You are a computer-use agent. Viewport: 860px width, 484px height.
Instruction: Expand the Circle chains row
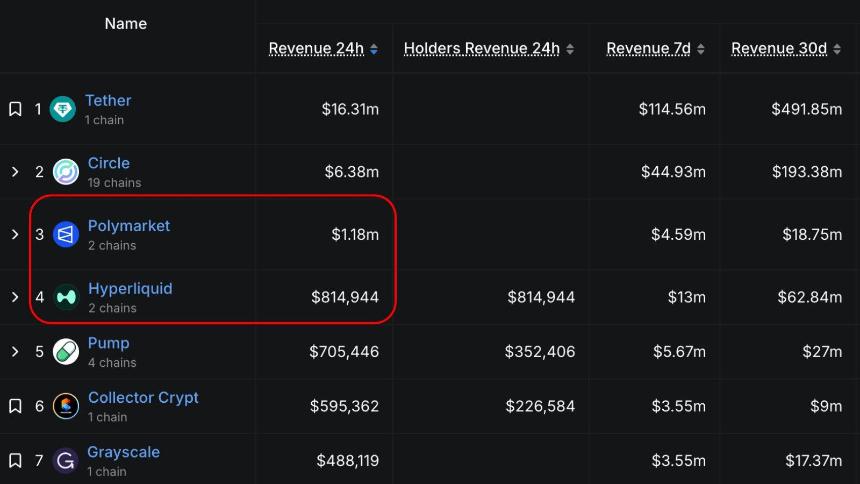coord(15,172)
